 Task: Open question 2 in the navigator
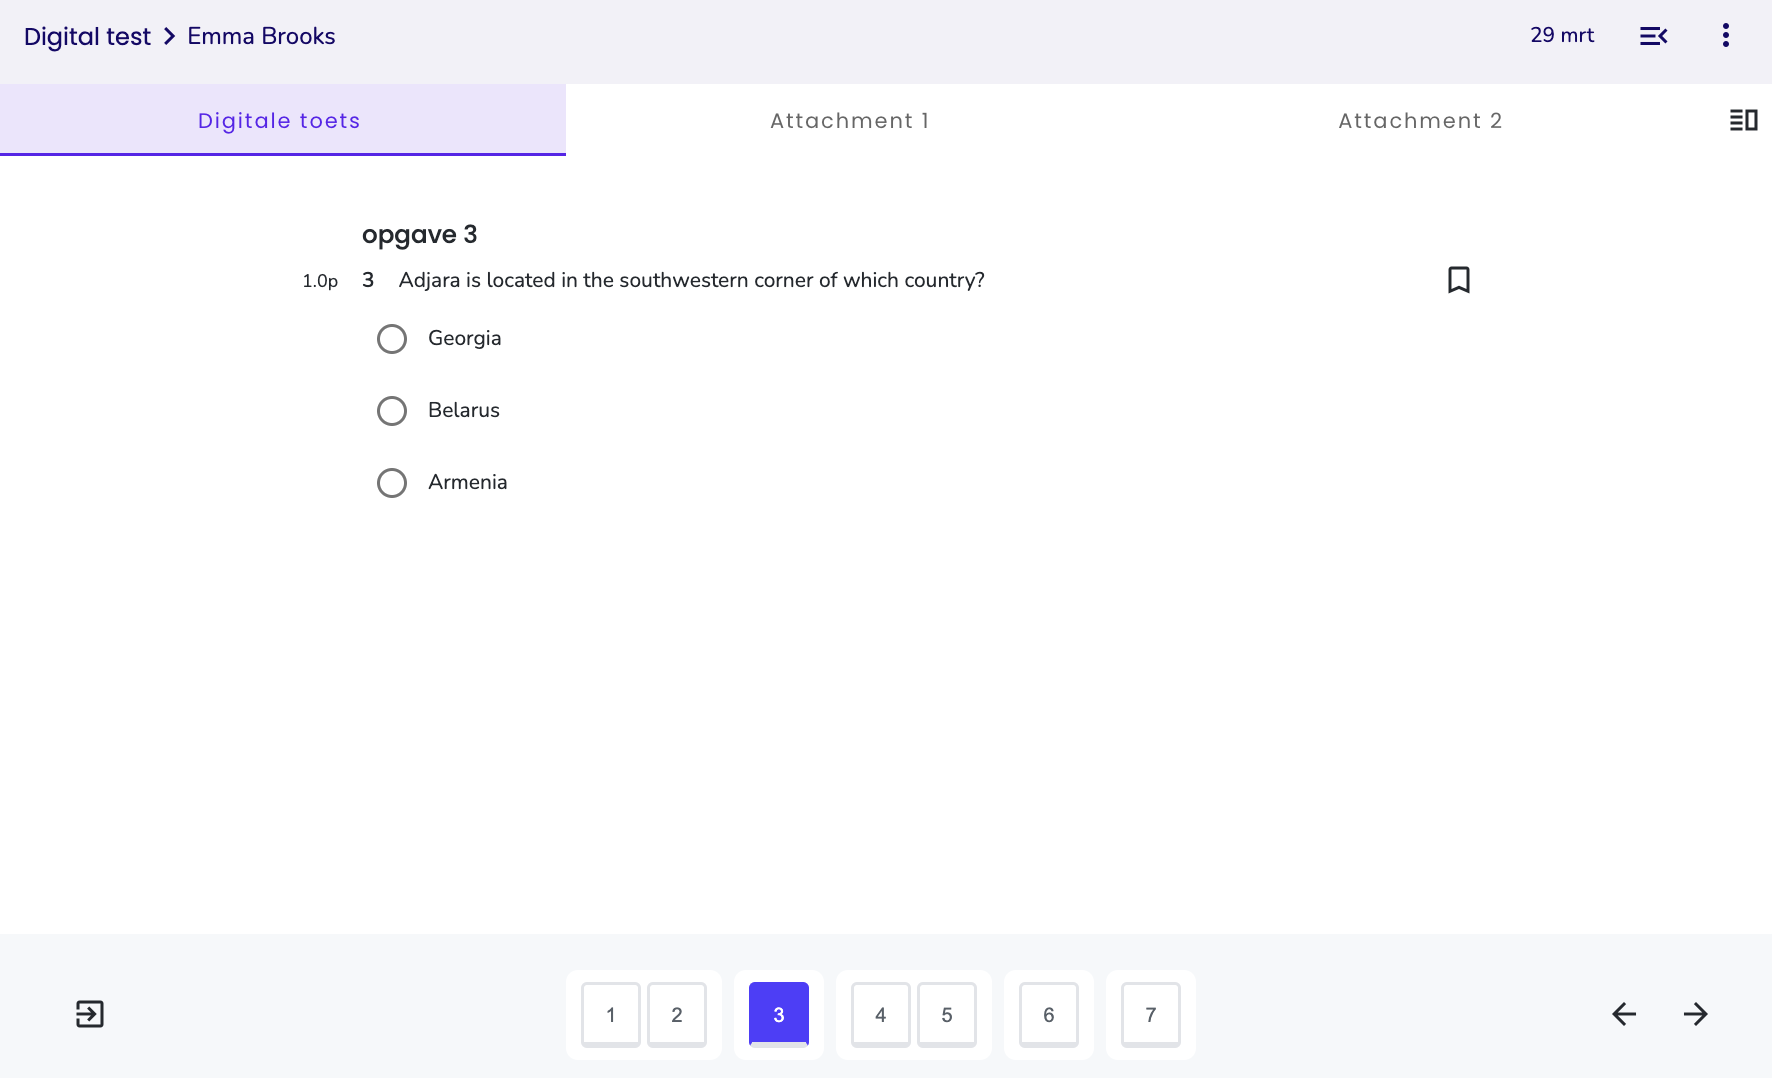coord(677,1015)
